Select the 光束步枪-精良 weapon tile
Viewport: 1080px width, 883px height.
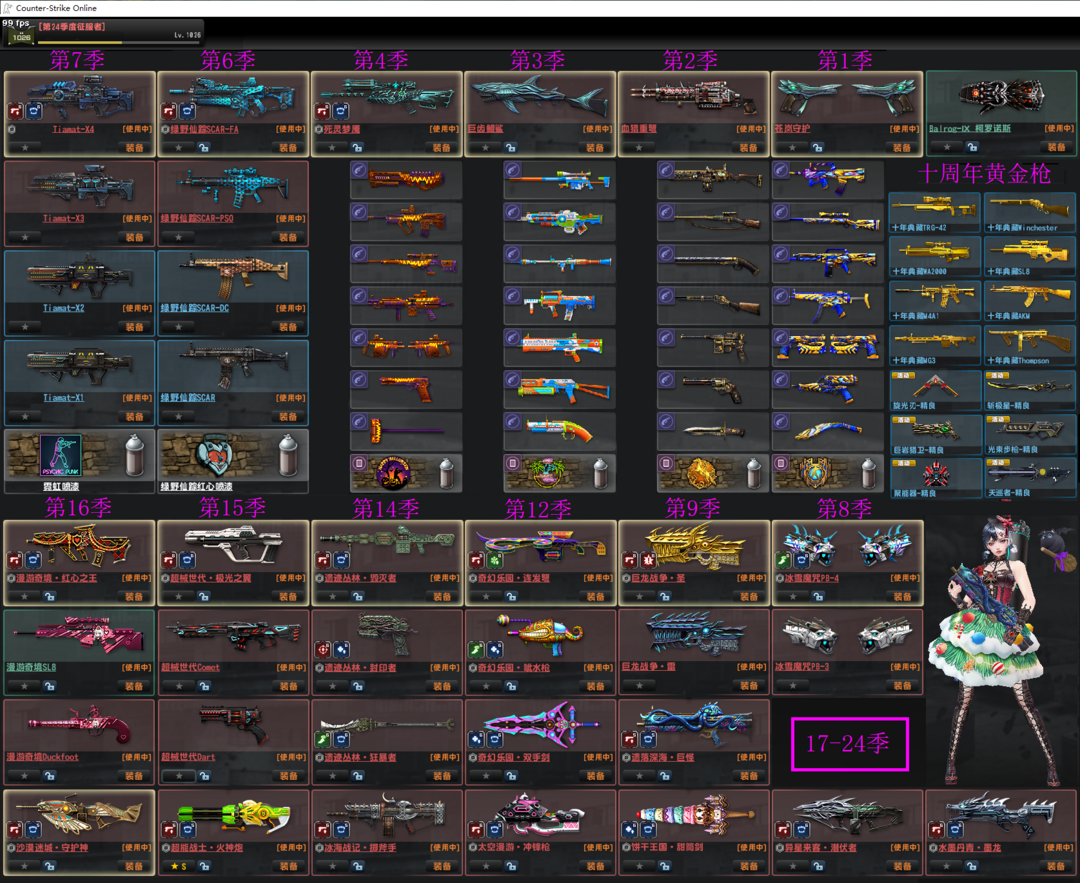pos(1030,435)
